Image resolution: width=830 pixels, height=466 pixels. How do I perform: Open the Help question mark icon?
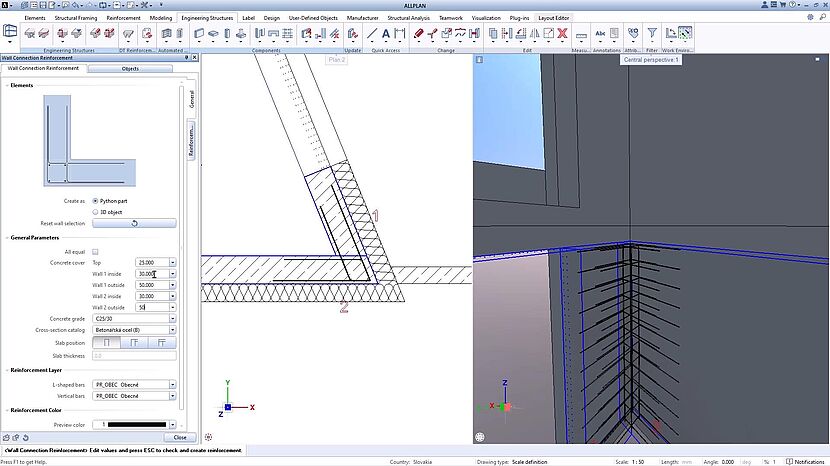[792, 5]
